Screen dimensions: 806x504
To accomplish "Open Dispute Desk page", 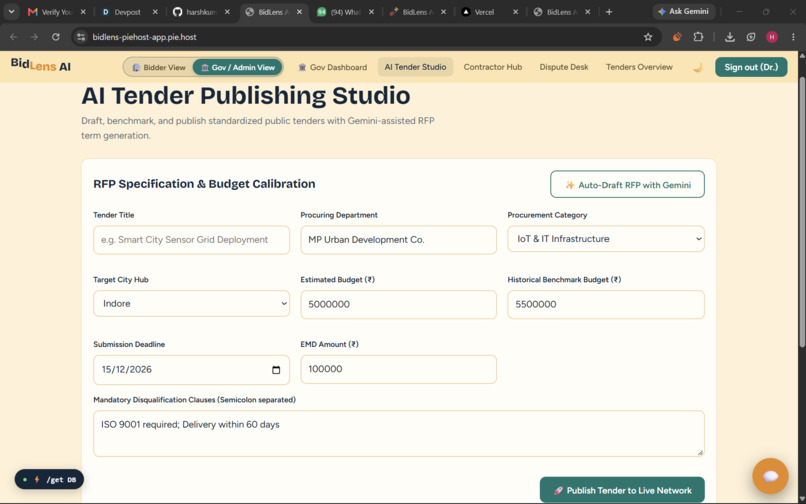I will click(564, 67).
